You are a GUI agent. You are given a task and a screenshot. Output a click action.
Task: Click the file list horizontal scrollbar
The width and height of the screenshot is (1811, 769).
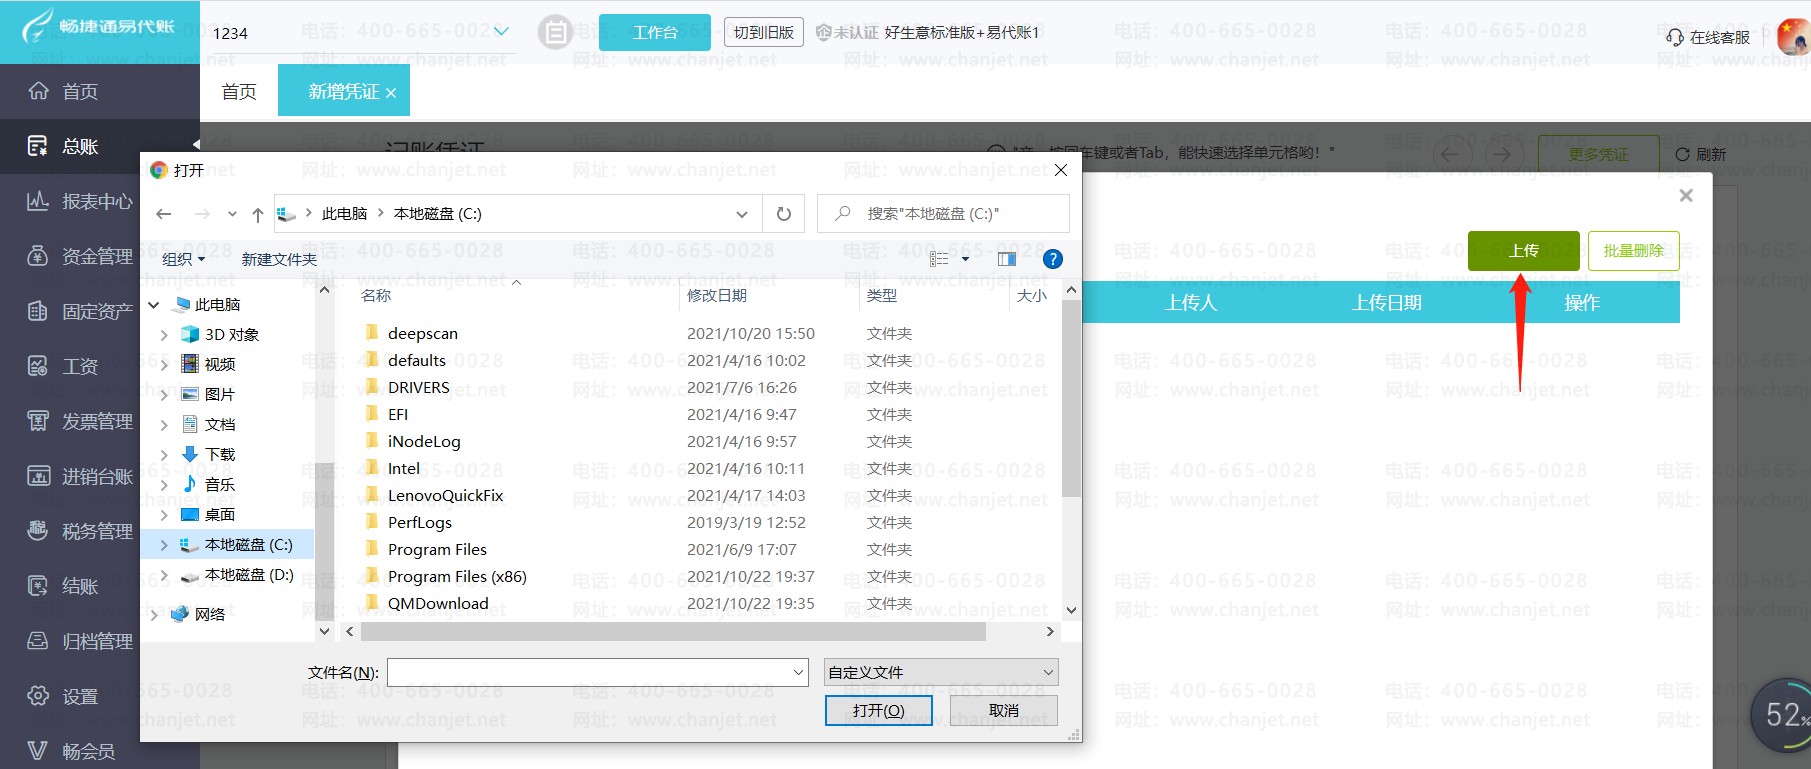[673, 632]
